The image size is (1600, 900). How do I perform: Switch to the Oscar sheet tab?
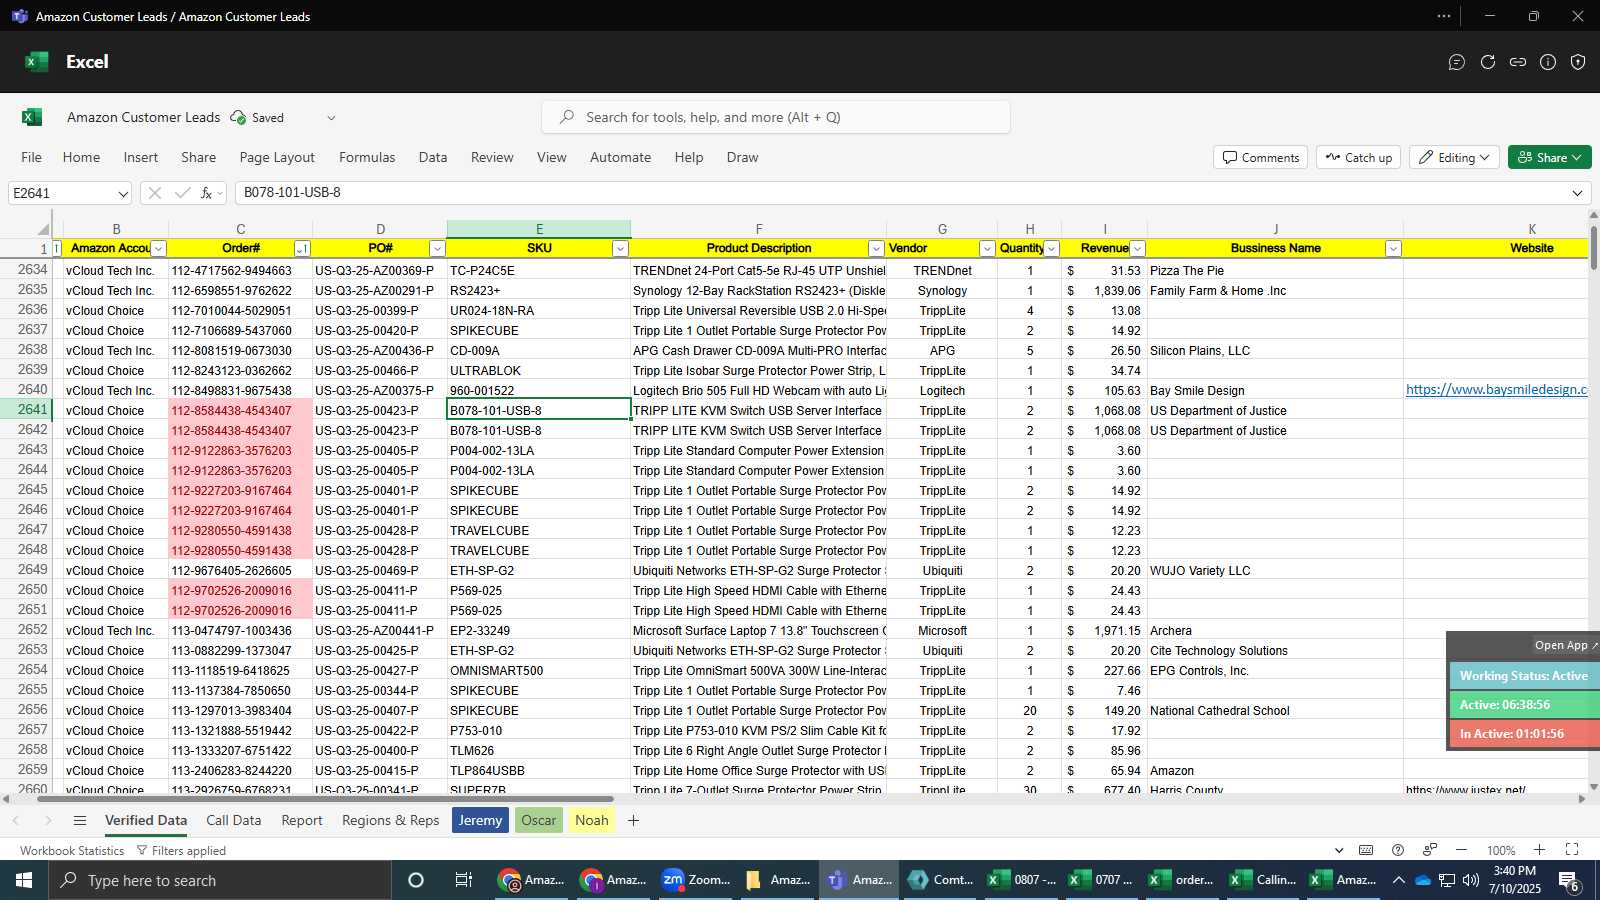(x=538, y=821)
